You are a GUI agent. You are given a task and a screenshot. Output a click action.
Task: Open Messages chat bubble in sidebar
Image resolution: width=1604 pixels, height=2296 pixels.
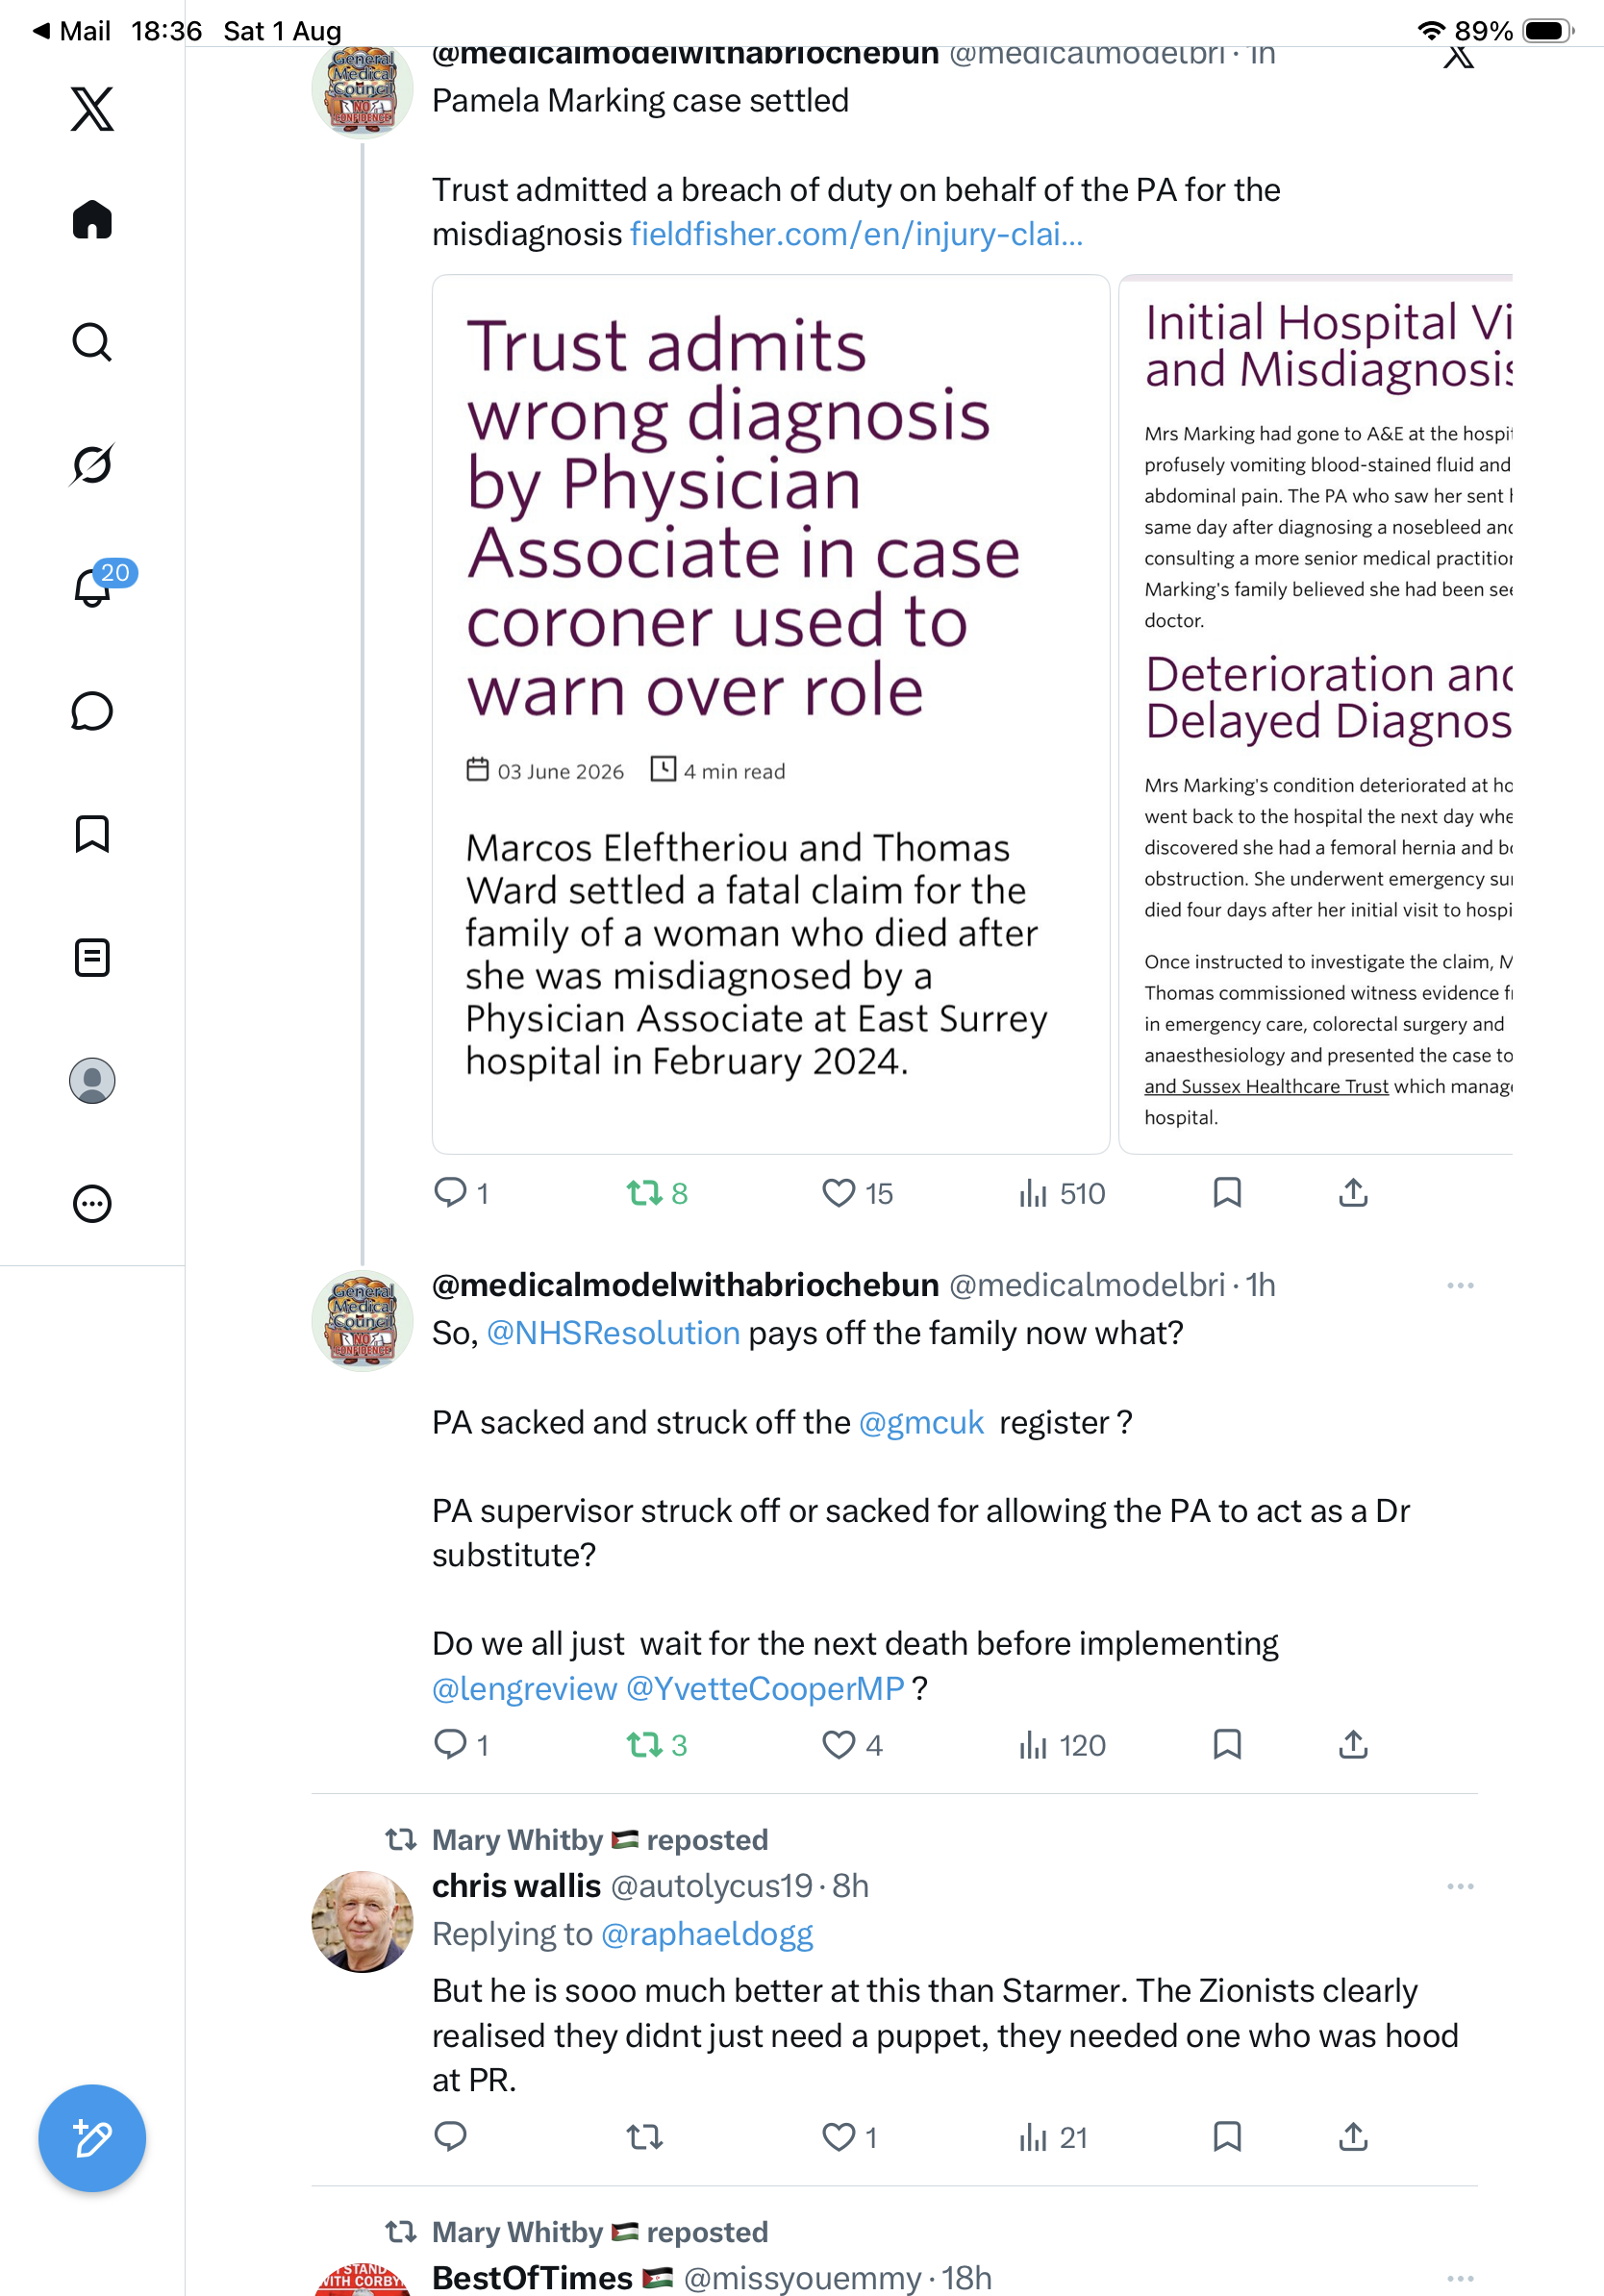point(92,711)
